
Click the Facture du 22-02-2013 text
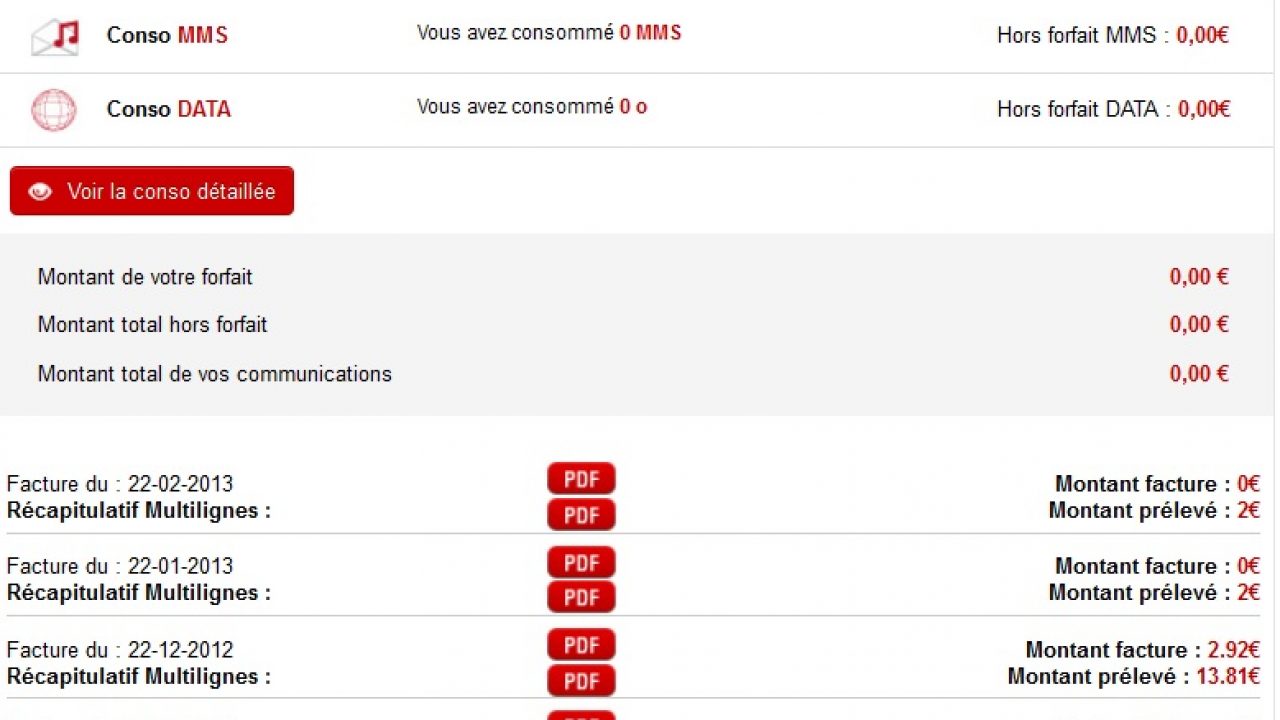[120, 484]
